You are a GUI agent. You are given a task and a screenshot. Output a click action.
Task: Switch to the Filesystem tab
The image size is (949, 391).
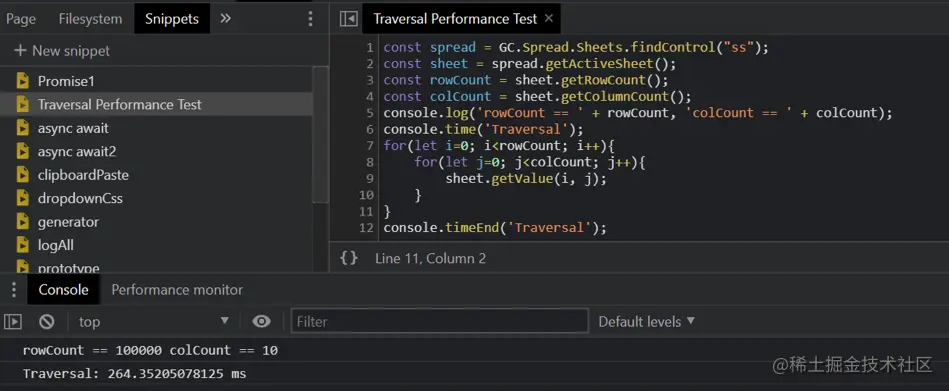coord(90,19)
